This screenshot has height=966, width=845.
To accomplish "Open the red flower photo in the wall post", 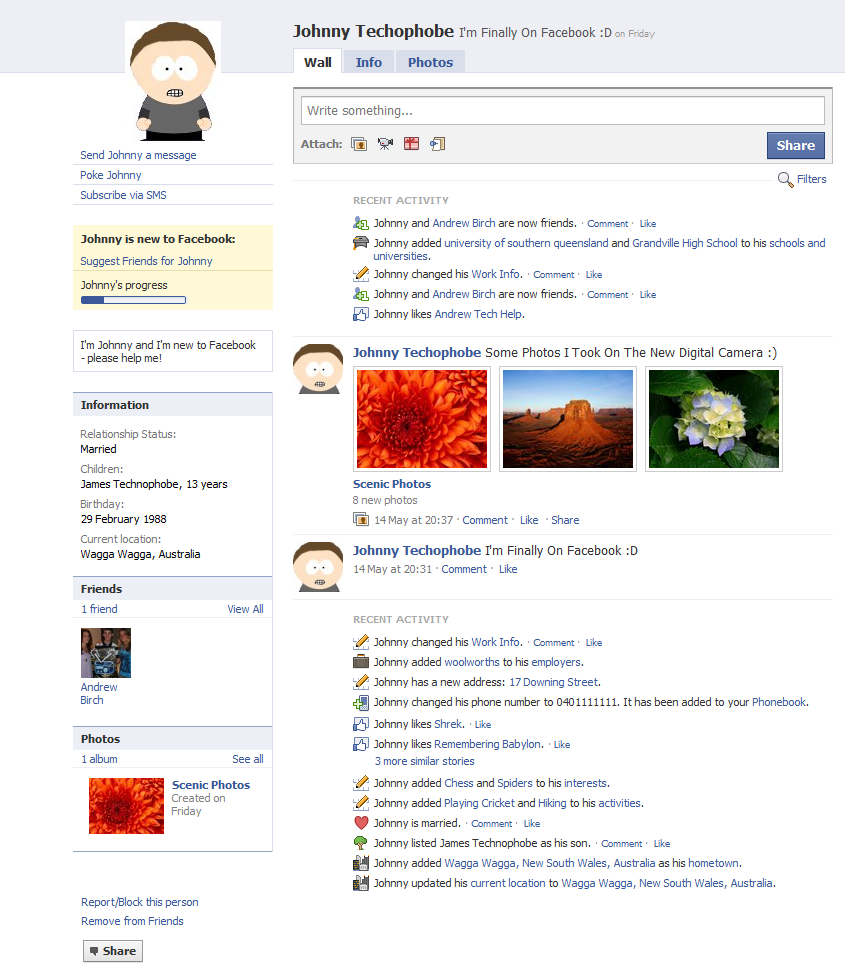I will [x=422, y=419].
